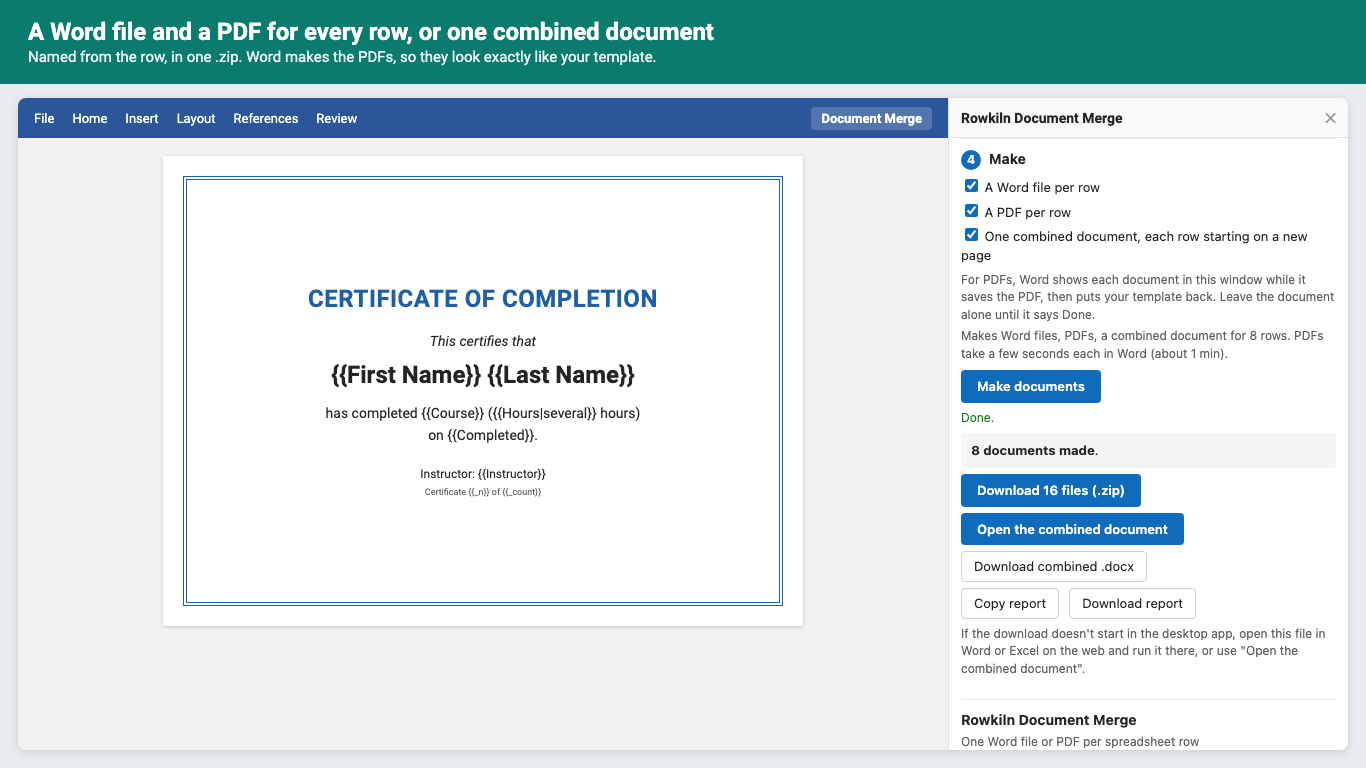The width and height of the screenshot is (1366, 768).
Task: Click the 'has completed {{Course}}' line
Action: 483,413
